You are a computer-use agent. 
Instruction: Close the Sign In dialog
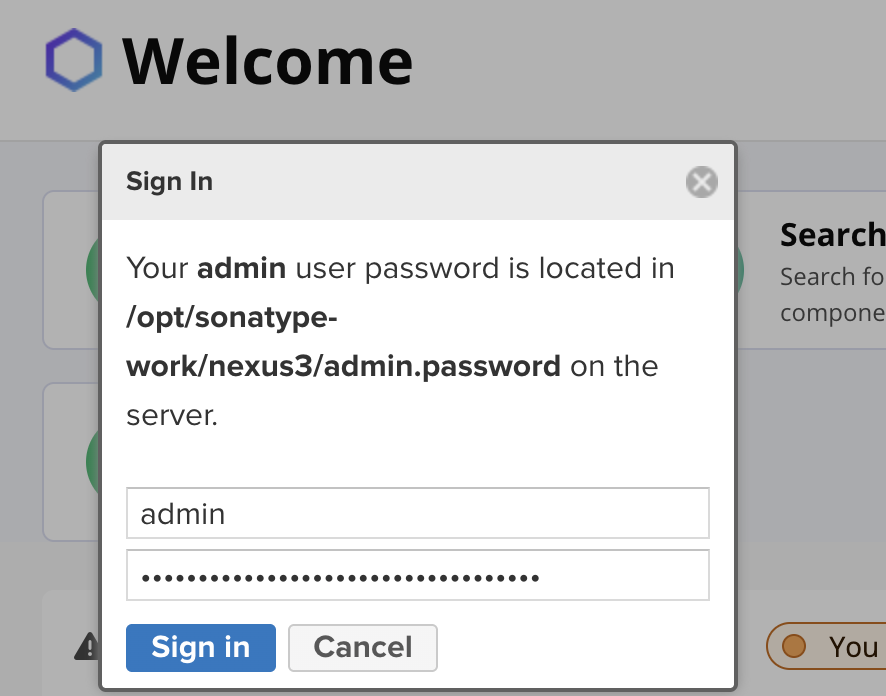click(x=701, y=182)
